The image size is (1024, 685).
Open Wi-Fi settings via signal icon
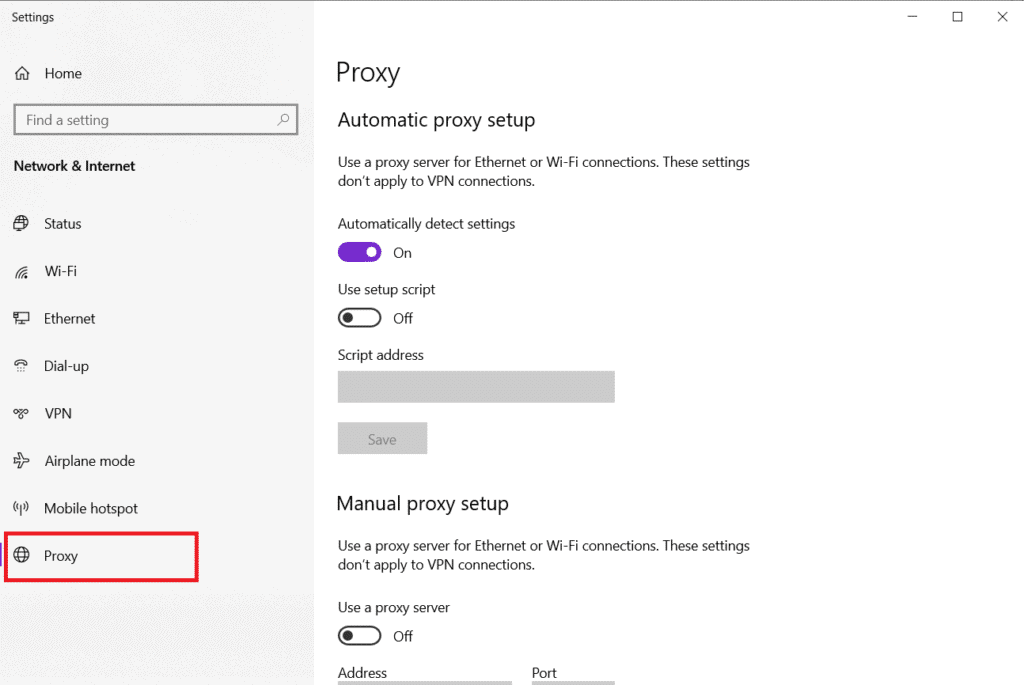22,271
